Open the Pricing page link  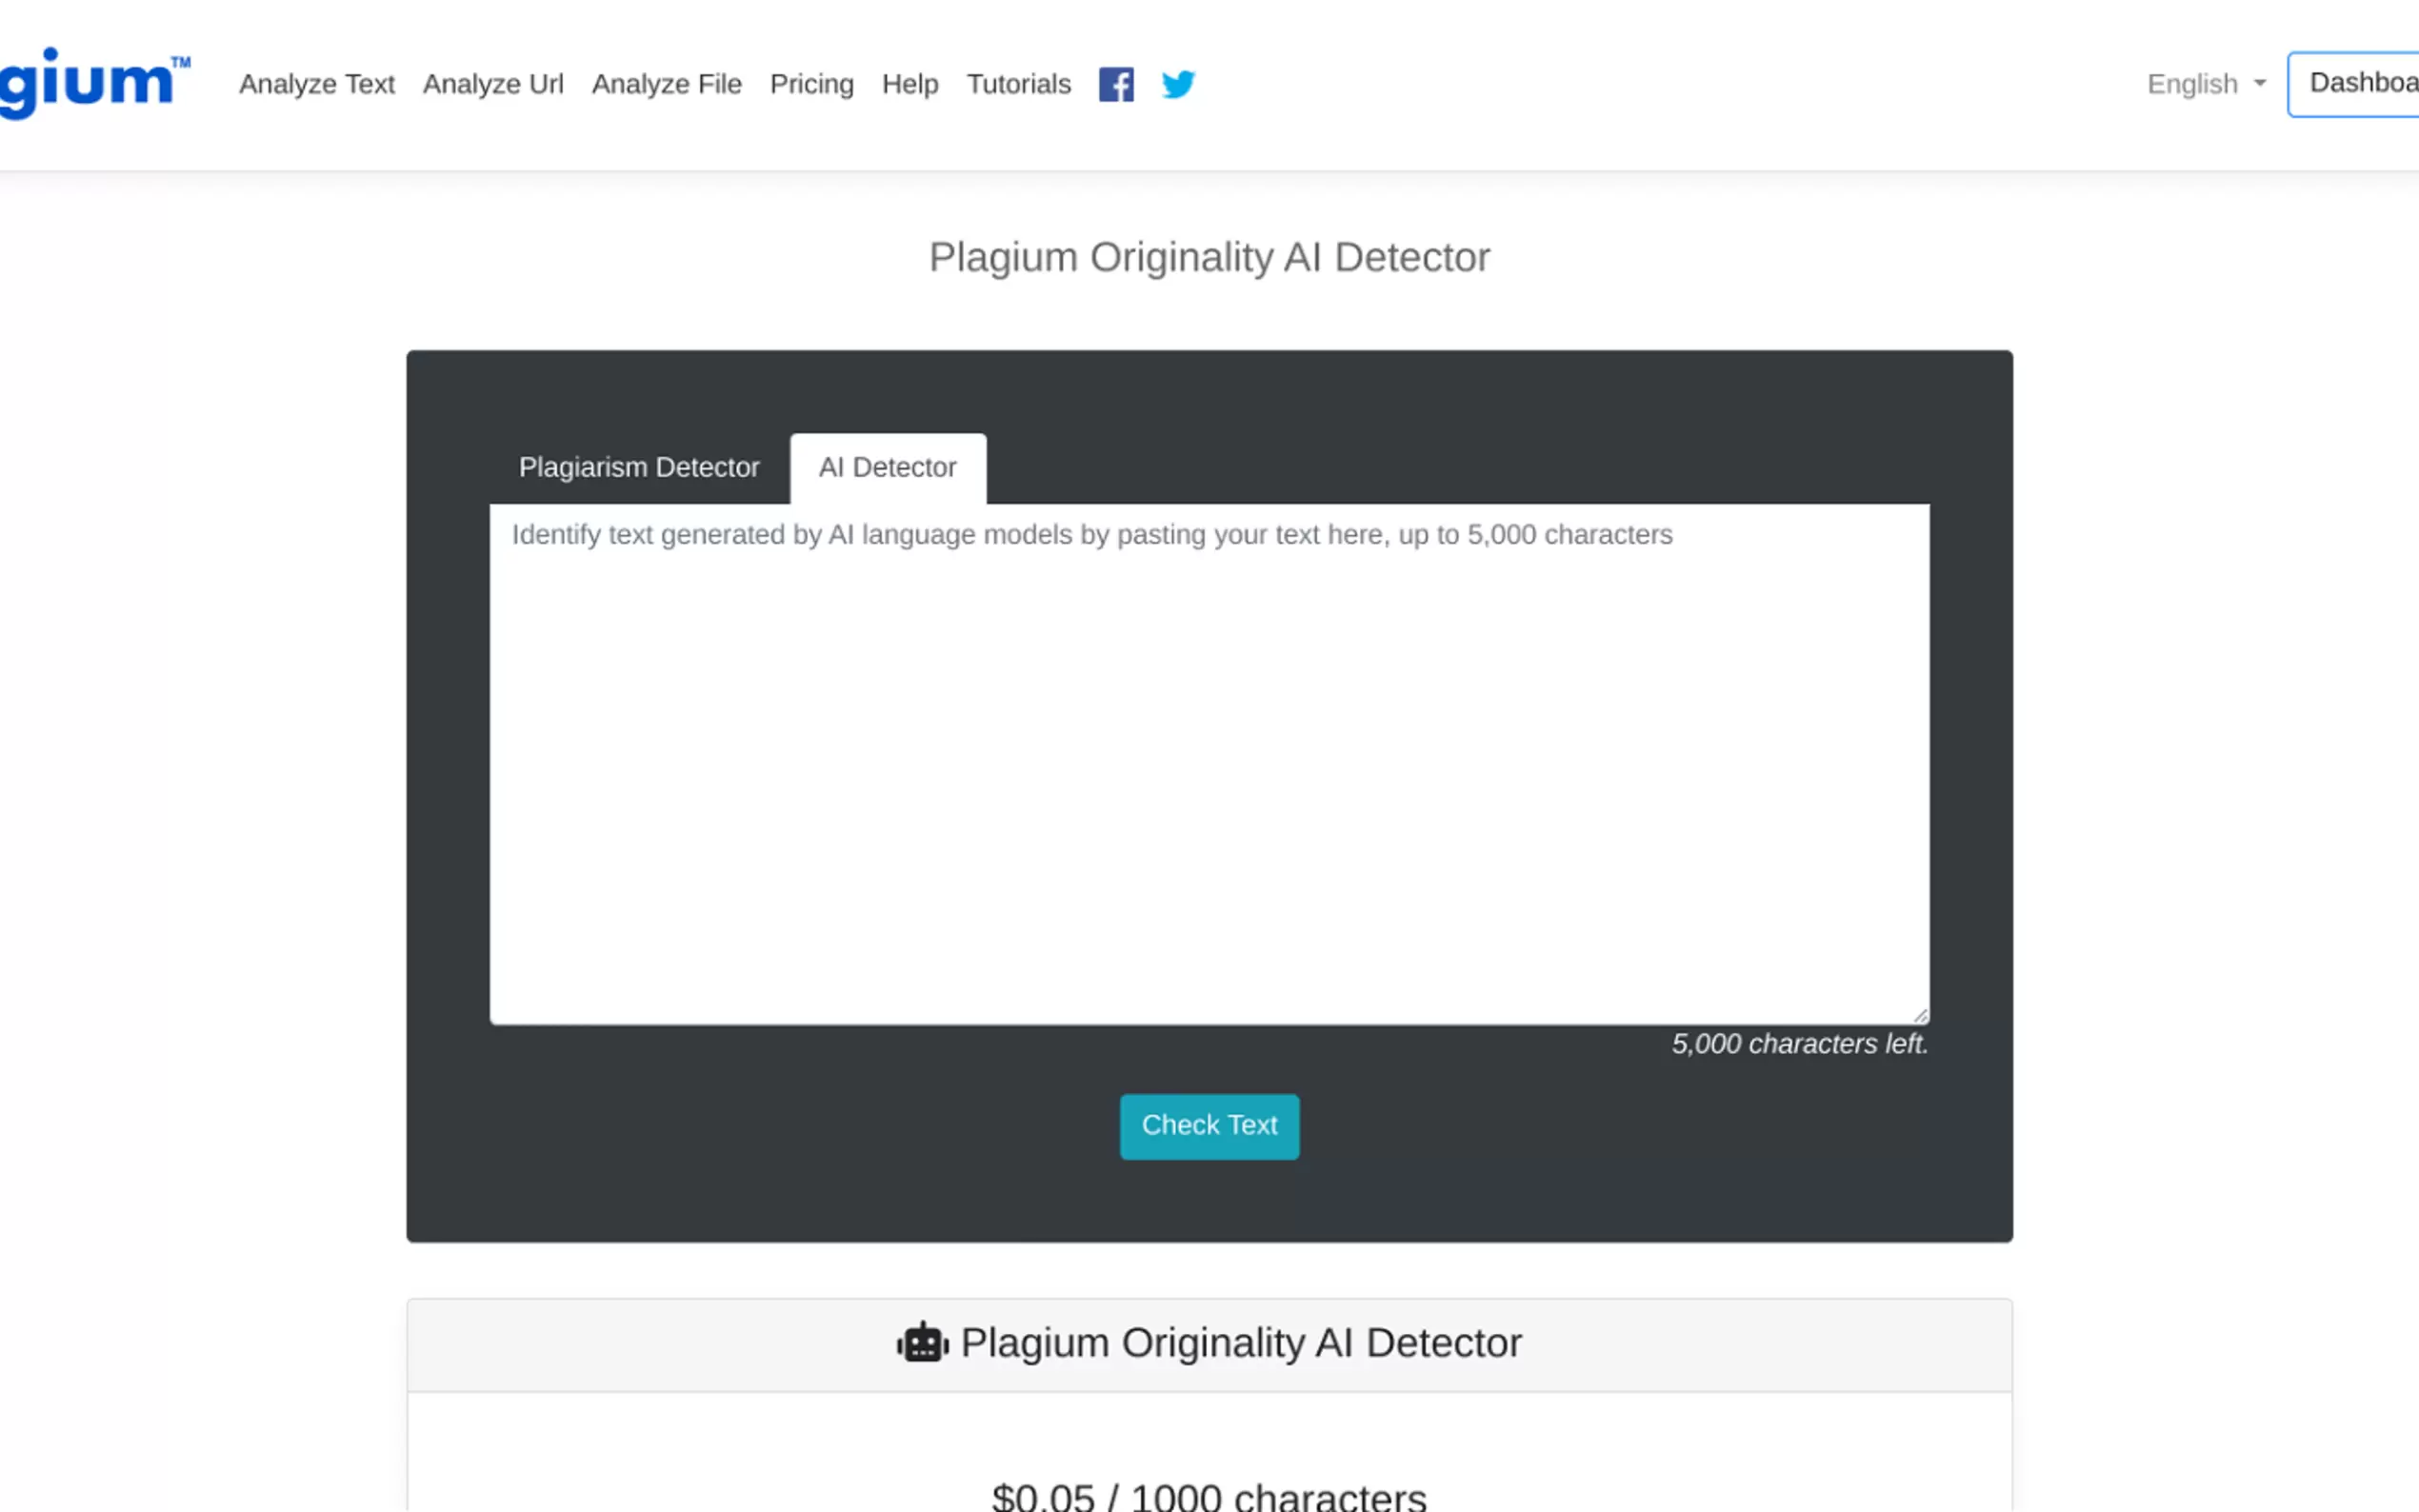[811, 84]
